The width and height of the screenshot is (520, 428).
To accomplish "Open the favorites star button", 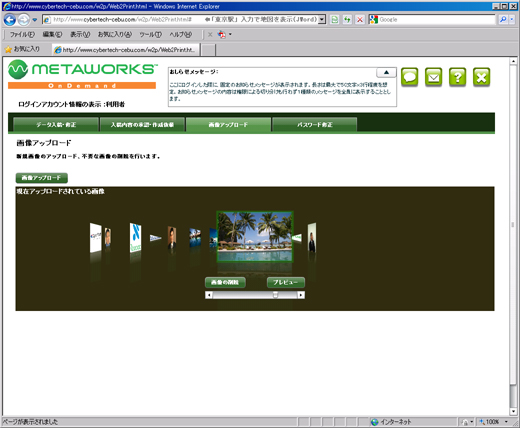I will tap(23, 49).
